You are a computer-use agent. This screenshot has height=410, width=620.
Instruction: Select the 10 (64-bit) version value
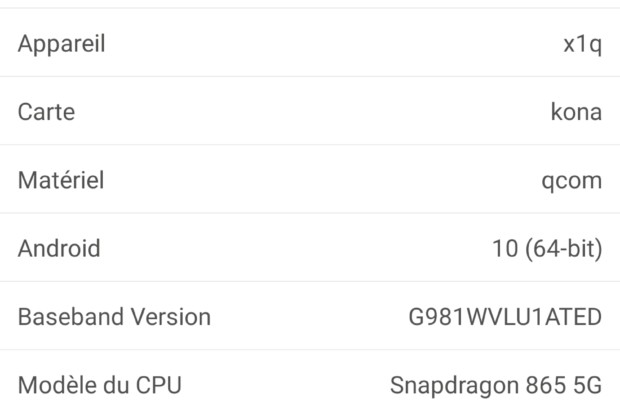tap(547, 248)
